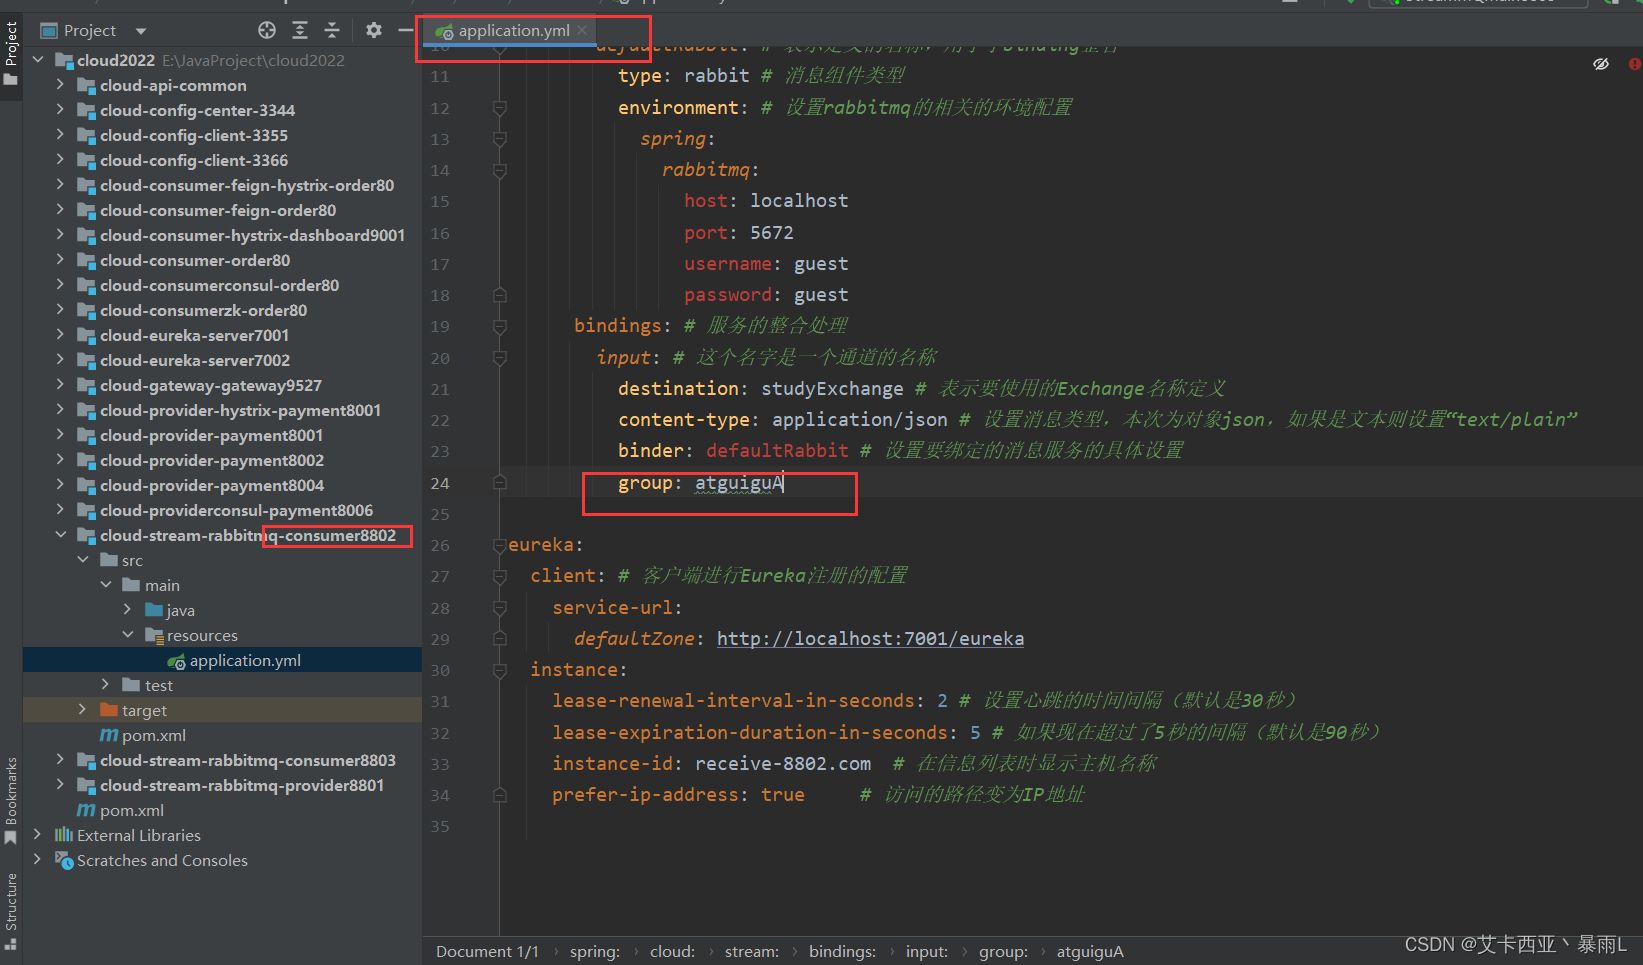Select the application.yml editor tab

click(x=512, y=31)
